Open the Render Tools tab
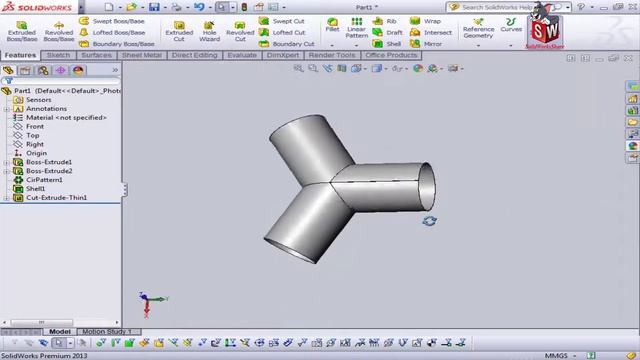The height and width of the screenshot is (360, 640). [x=332, y=55]
